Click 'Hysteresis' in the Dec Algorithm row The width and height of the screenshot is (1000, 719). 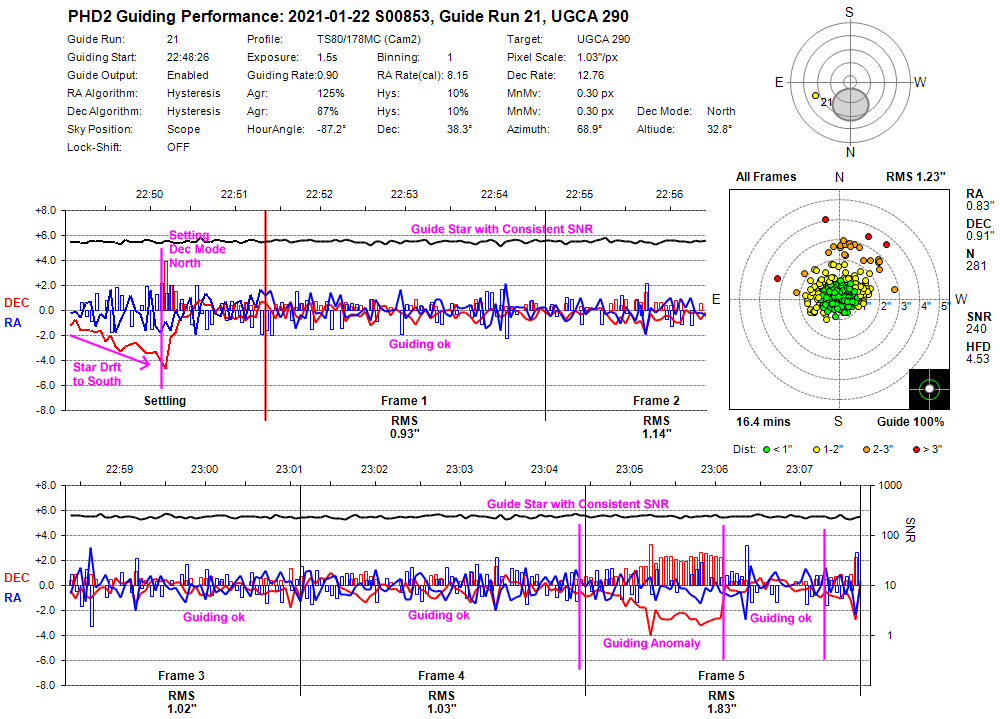[193, 111]
